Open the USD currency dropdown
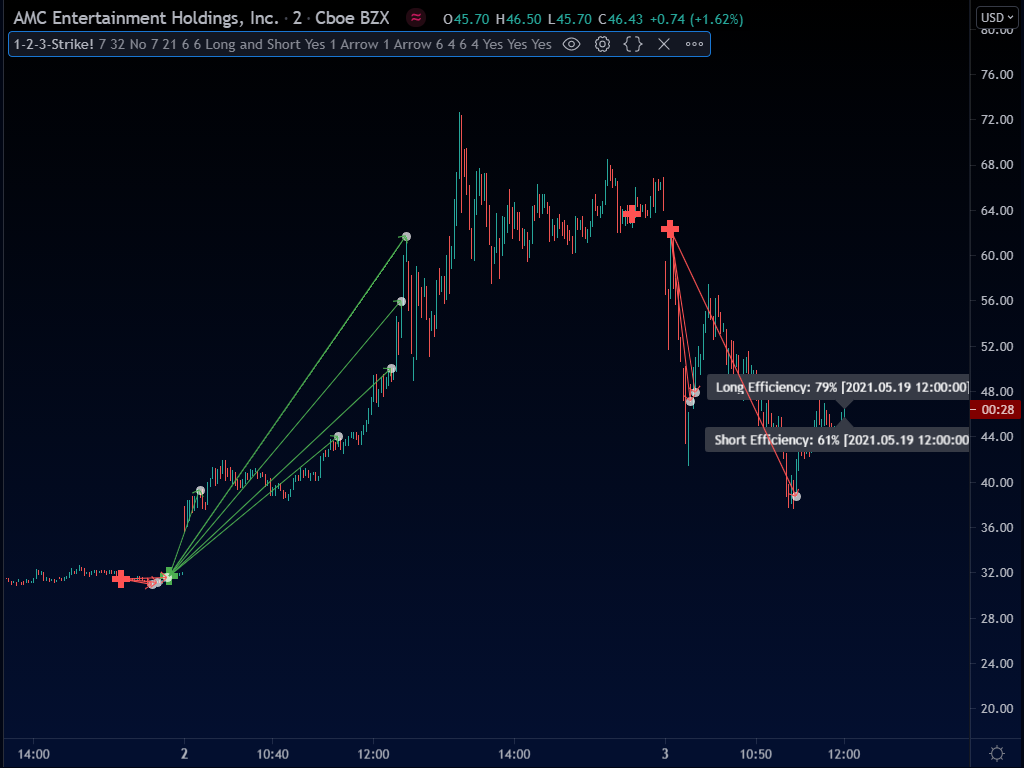The height and width of the screenshot is (768, 1024). 996,16
